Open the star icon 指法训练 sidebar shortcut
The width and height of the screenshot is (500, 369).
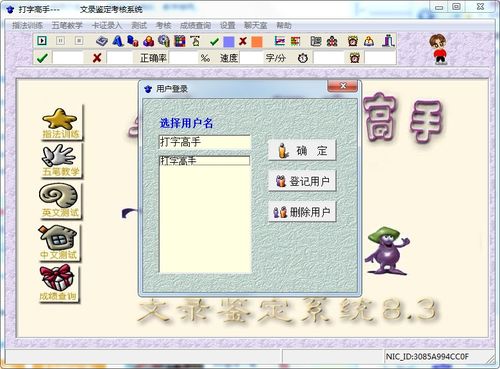click(x=61, y=123)
